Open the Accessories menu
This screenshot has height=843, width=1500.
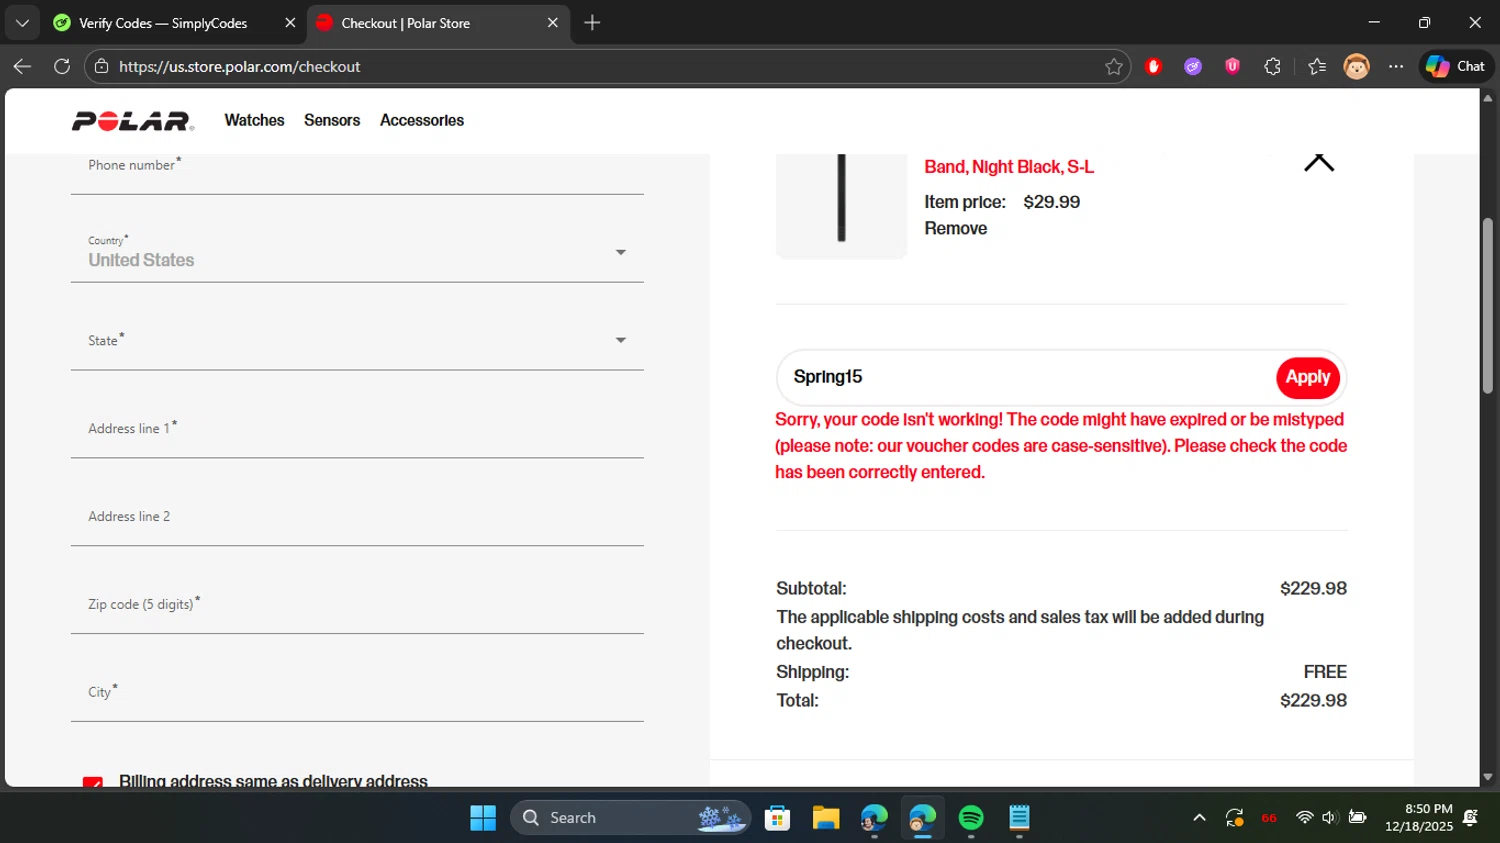[x=422, y=120]
